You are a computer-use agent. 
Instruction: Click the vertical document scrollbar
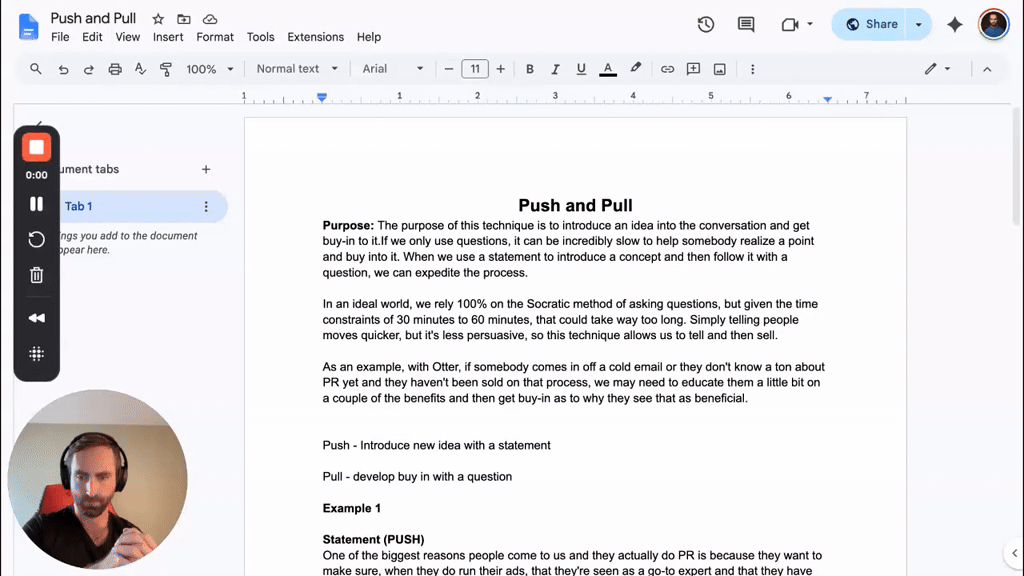point(1016,167)
